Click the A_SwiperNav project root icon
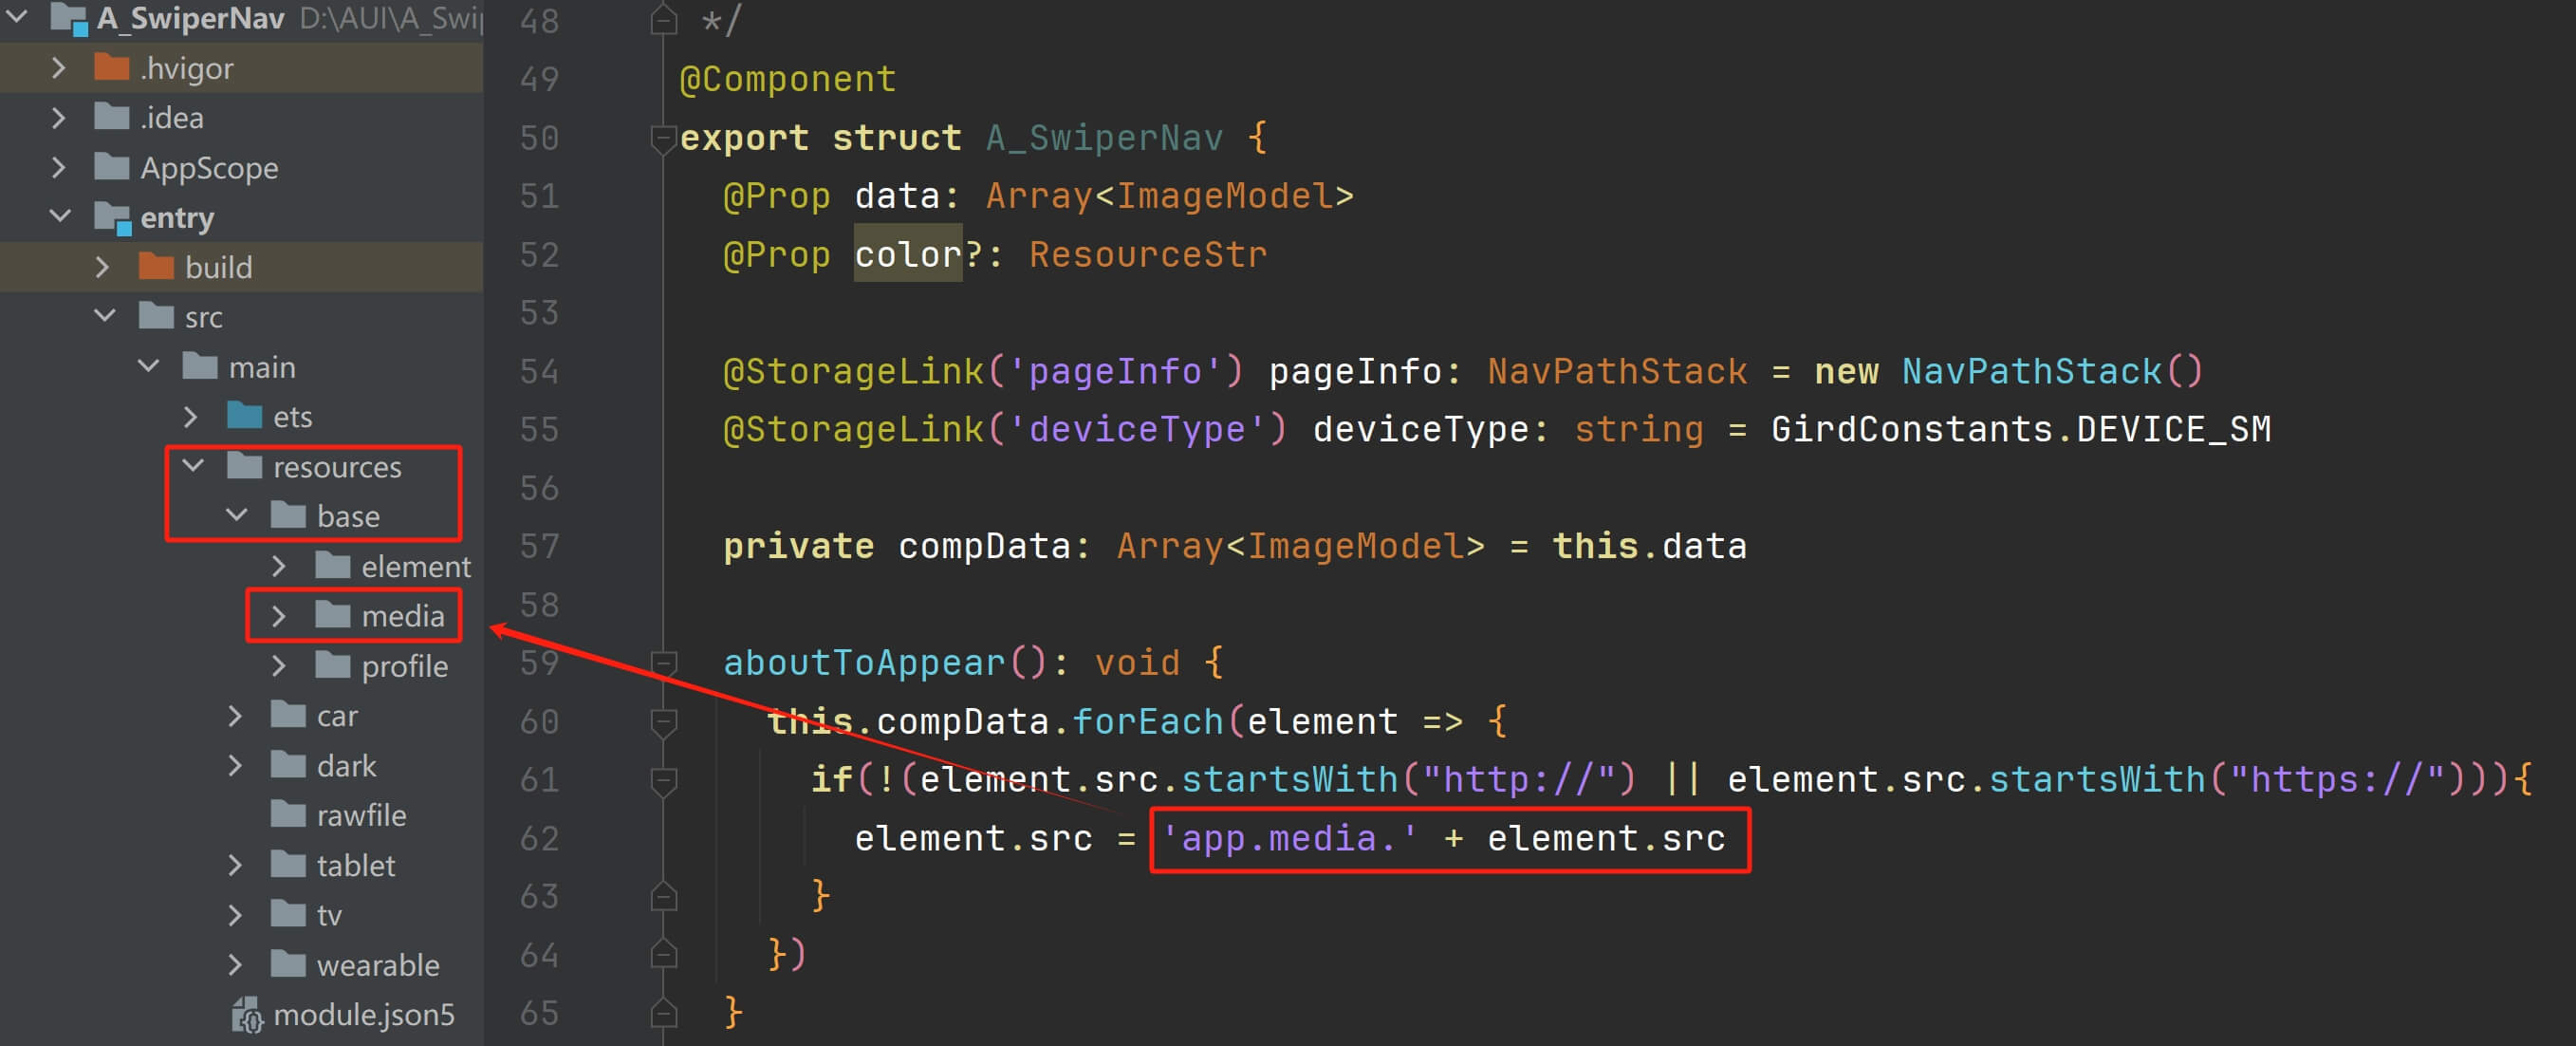Image resolution: width=2576 pixels, height=1046 pixels. [68, 18]
